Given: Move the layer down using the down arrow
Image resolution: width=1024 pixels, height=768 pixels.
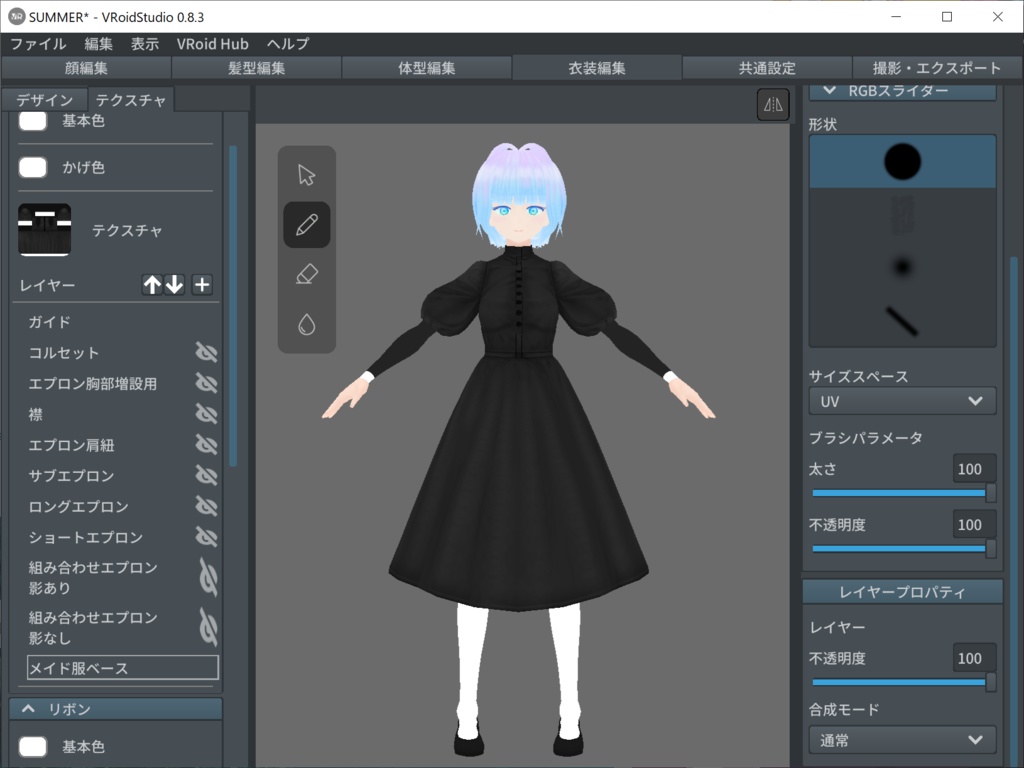Looking at the screenshot, I should tap(175, 284).
